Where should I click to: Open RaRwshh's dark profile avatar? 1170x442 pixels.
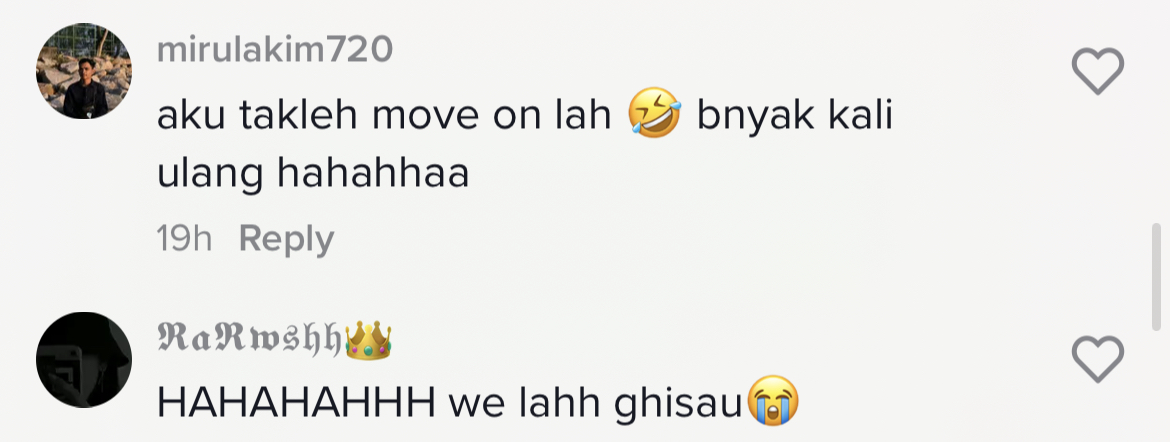[84, 360]
